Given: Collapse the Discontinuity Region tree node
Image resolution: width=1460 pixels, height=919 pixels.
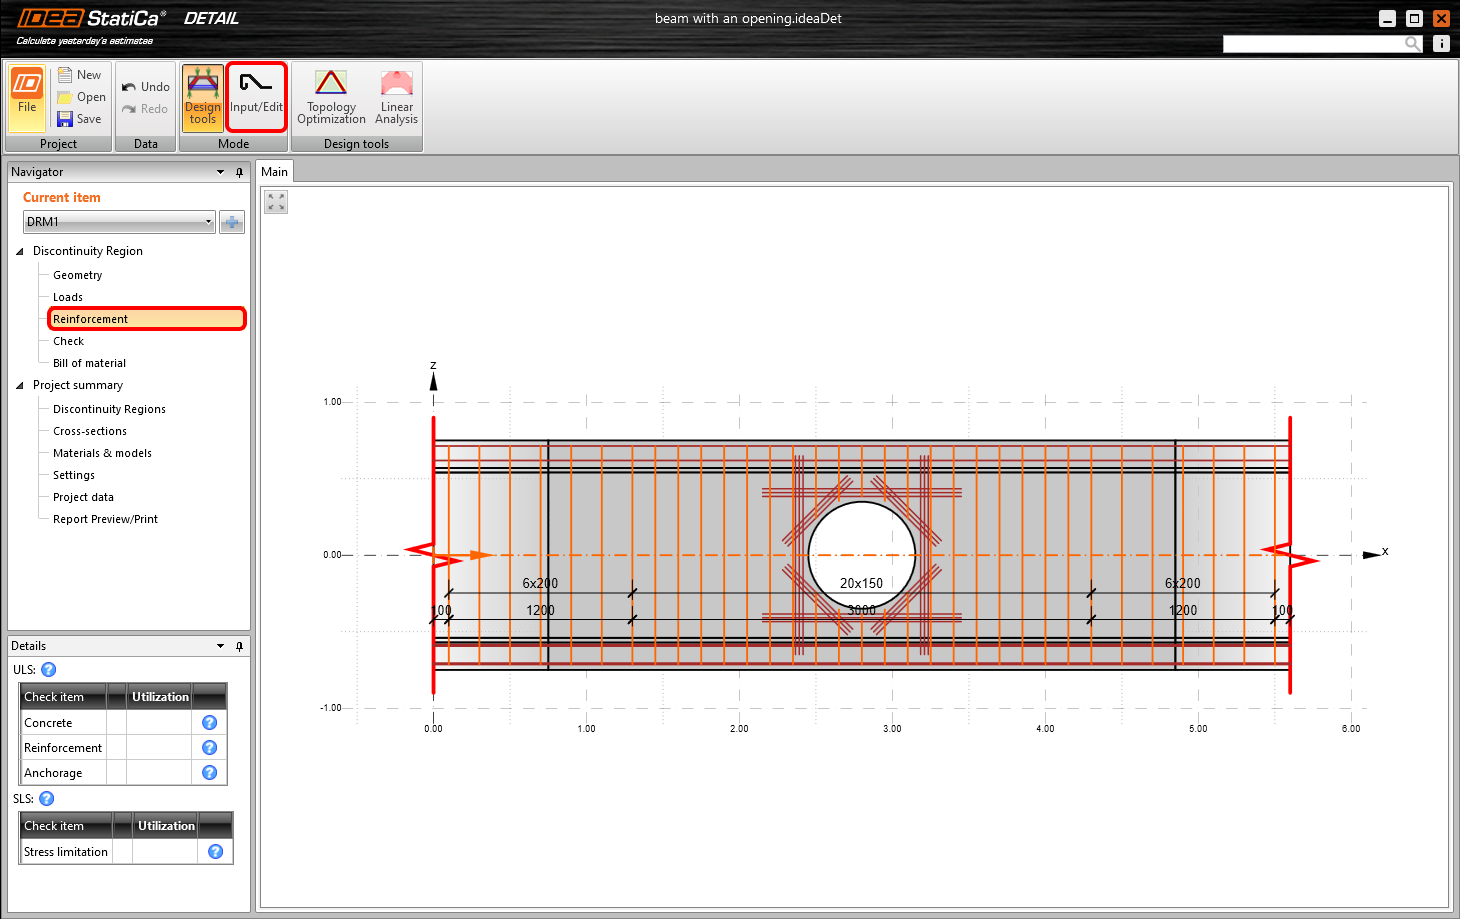Looking at the screenshot, I should tap(20, 251).
